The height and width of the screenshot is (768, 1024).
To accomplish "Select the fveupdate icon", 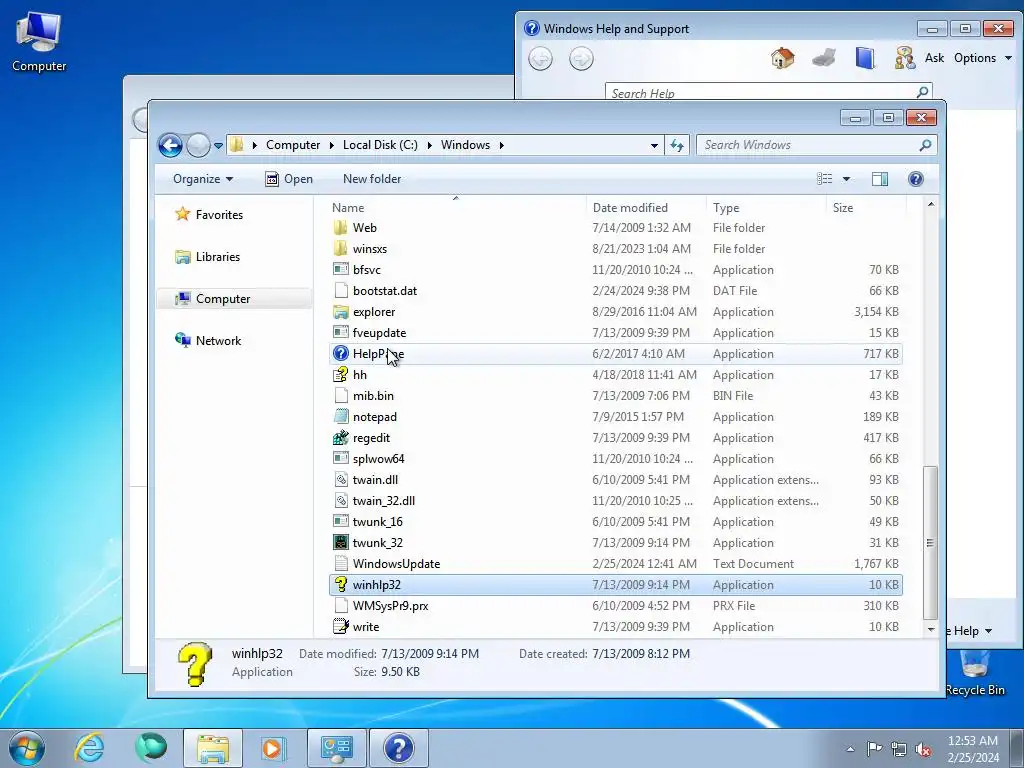I will (x=340, y=333).
